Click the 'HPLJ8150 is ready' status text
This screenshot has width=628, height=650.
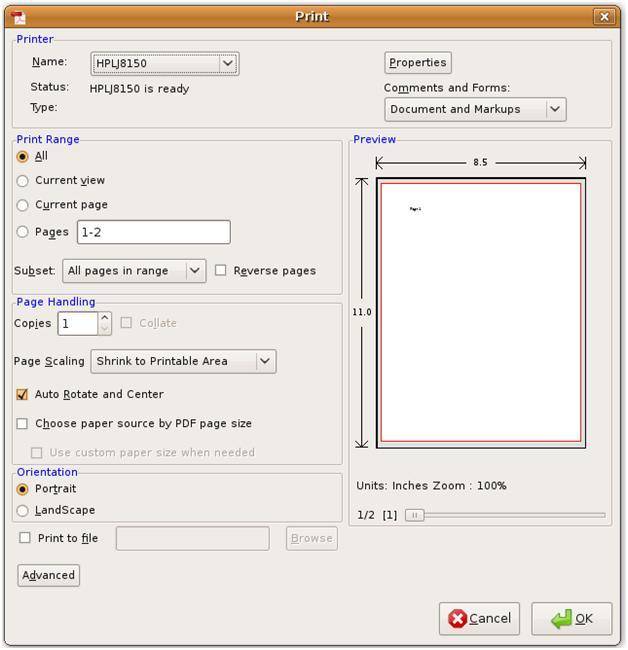pos(139,89)
